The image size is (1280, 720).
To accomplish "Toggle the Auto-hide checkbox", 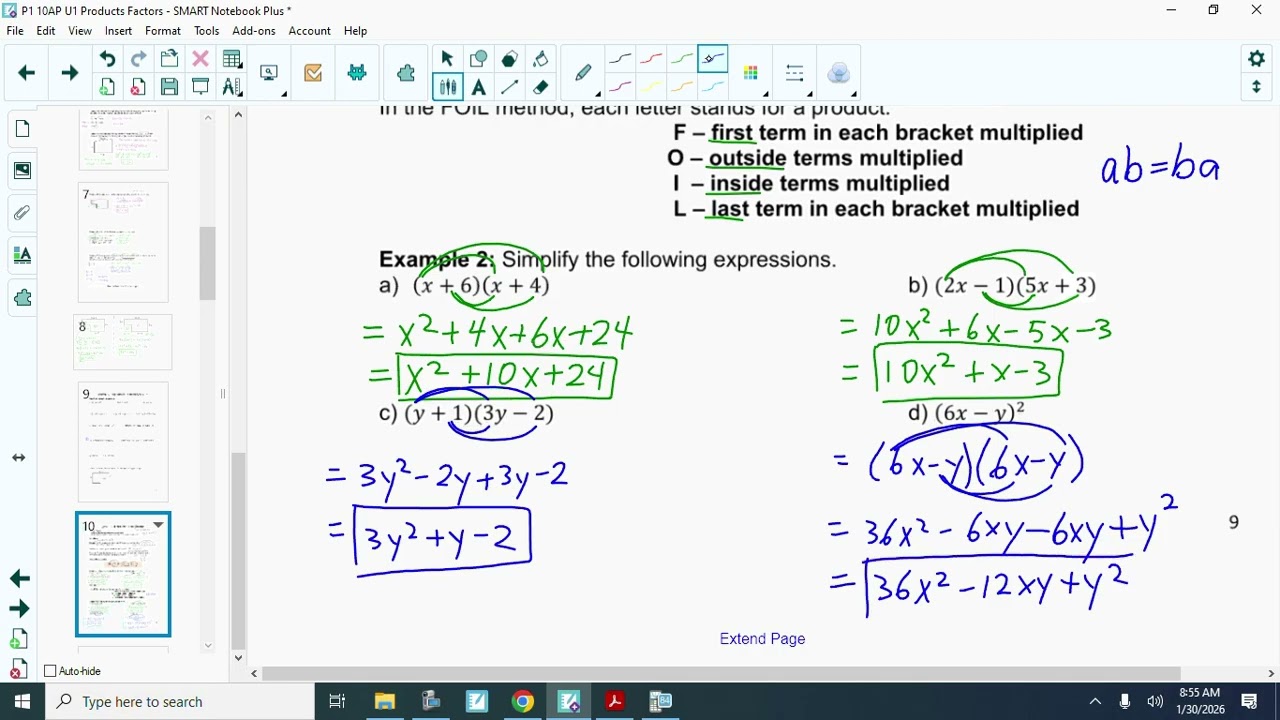I will [x=50, y=671].
